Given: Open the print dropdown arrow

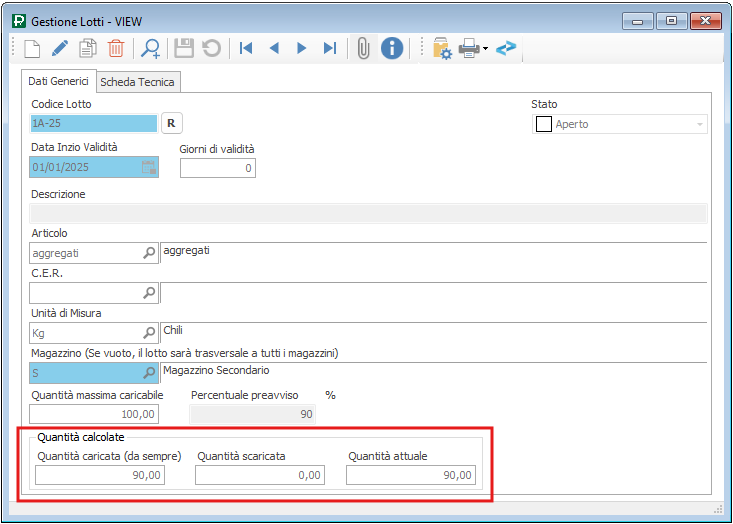Looking at the screenshot, I should tap(485, 48).
